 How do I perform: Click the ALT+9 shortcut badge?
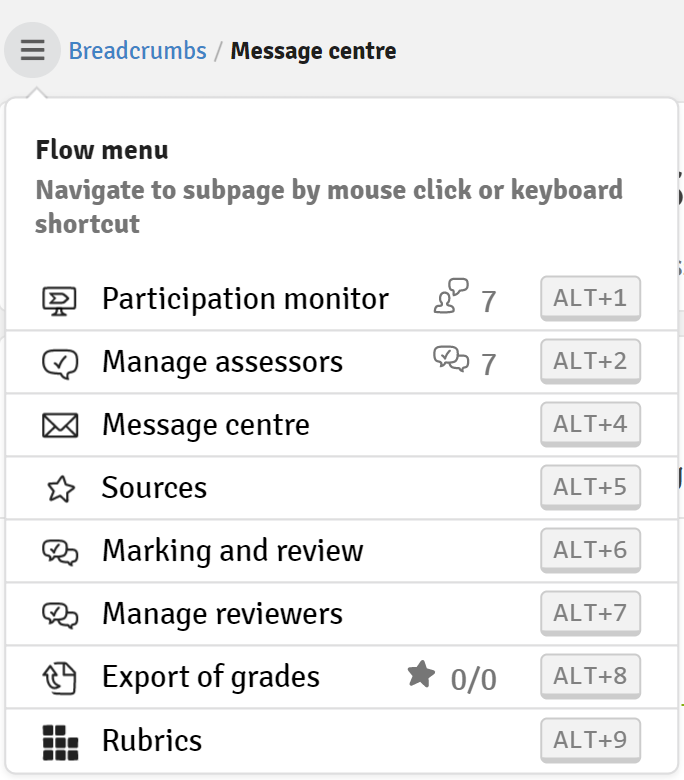[590, 740]
